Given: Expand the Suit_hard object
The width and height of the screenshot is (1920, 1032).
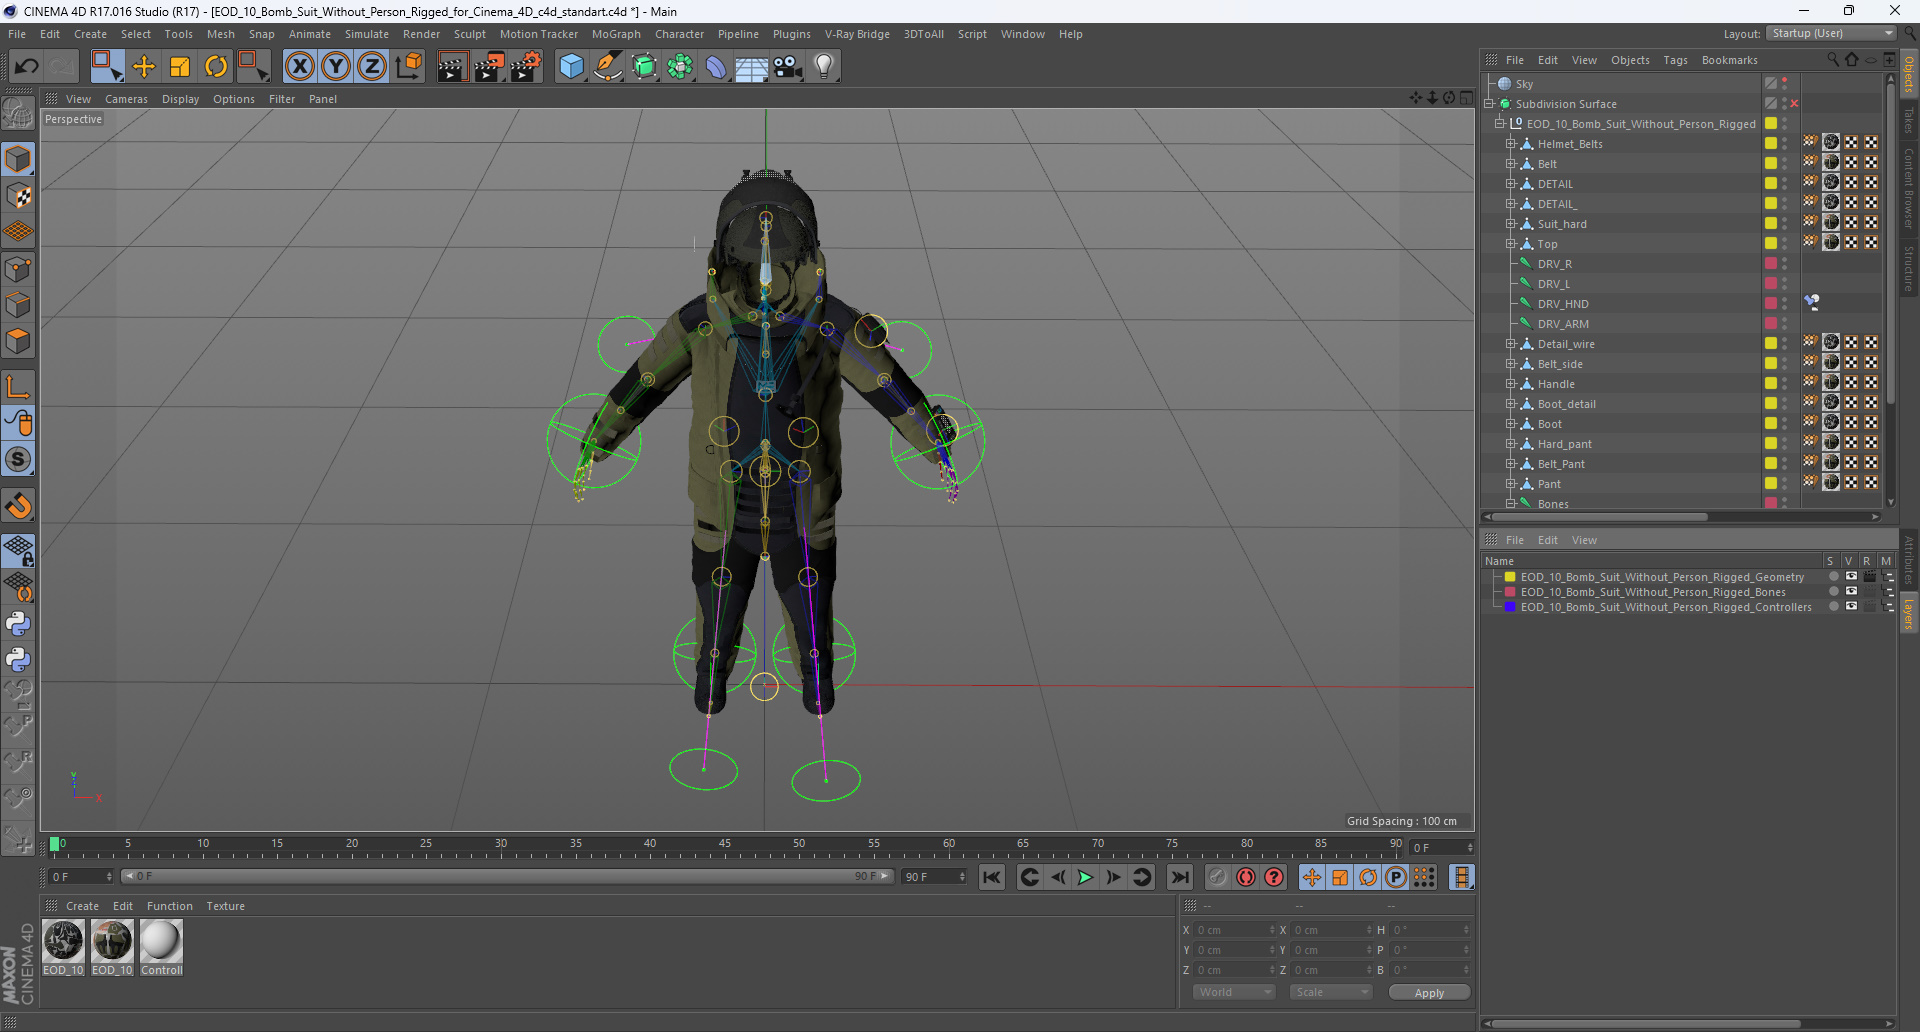Looking at the screenshot, I should (x=1511, y=224).
